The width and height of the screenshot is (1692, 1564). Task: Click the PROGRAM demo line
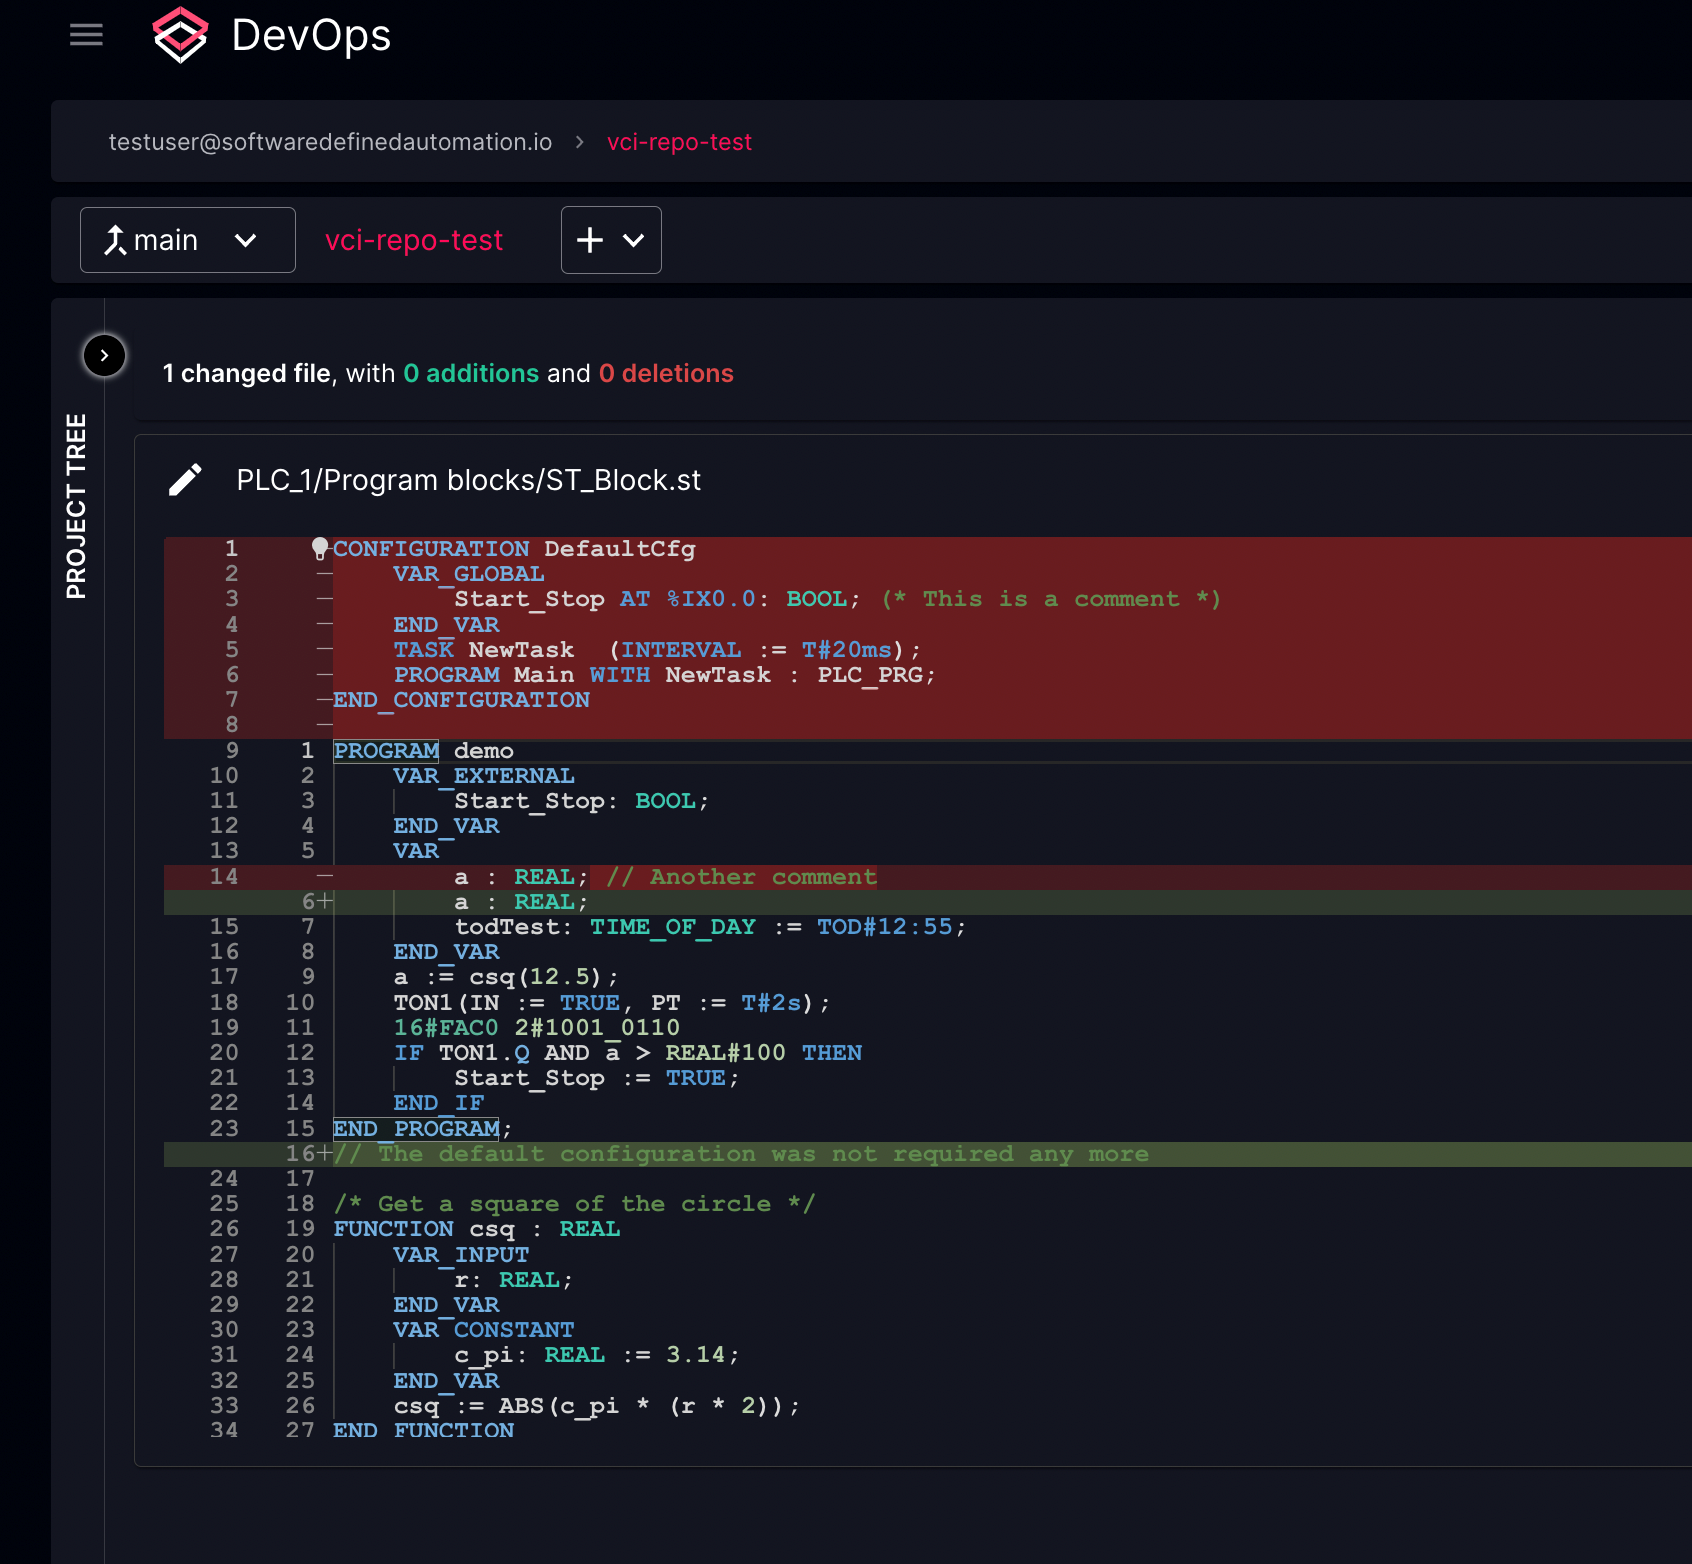tap(423, 751)
